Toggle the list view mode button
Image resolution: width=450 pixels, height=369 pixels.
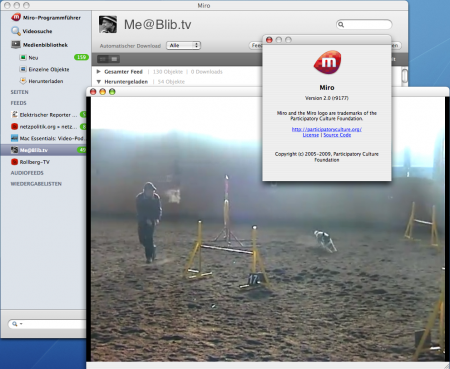(114, 59)
